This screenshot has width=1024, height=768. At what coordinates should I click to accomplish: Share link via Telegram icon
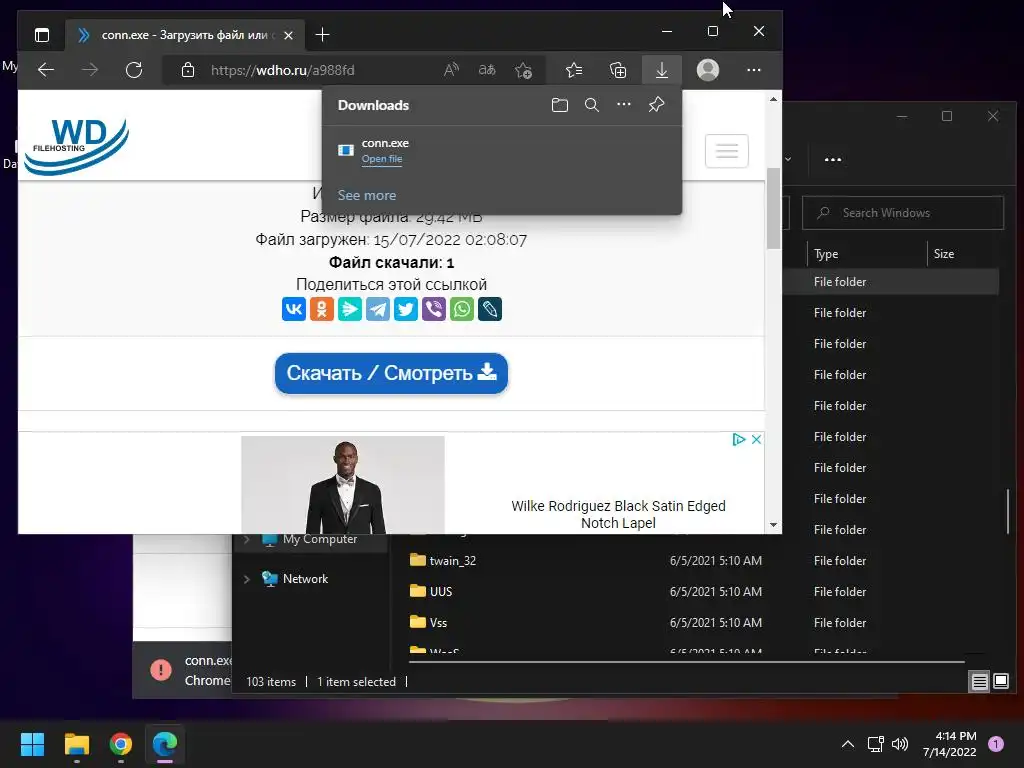pos(377,309)
